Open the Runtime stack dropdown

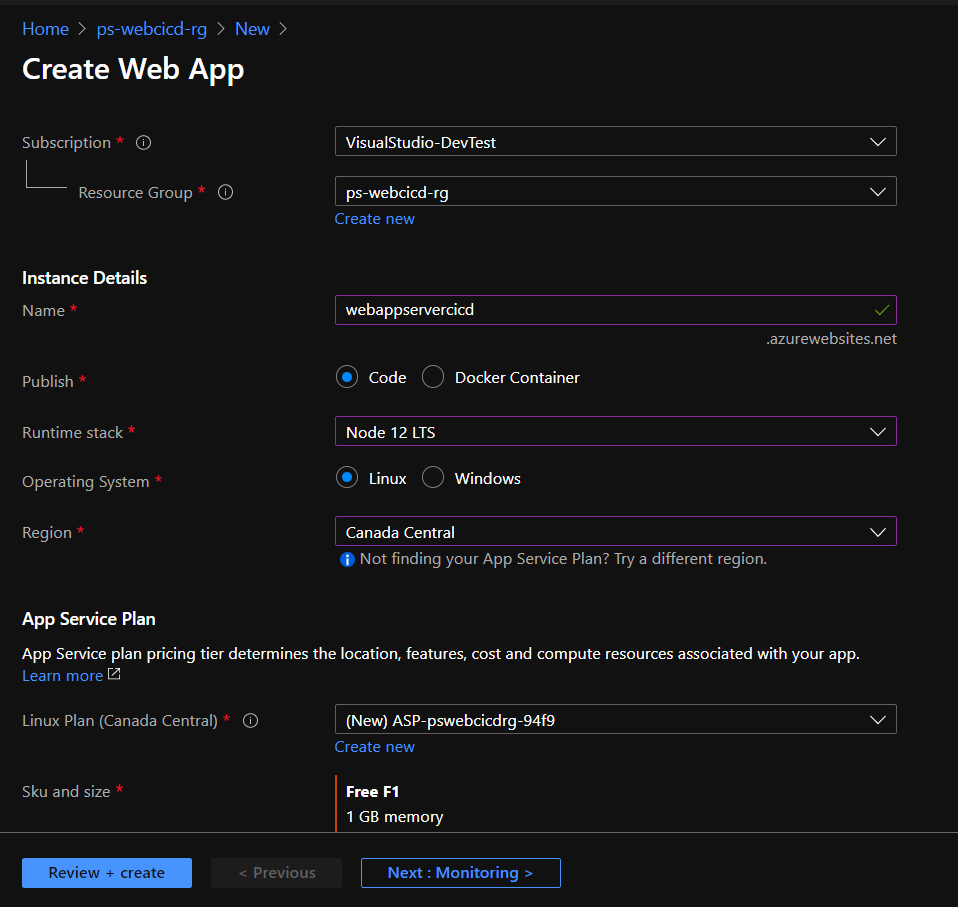(x=878, y=431)
